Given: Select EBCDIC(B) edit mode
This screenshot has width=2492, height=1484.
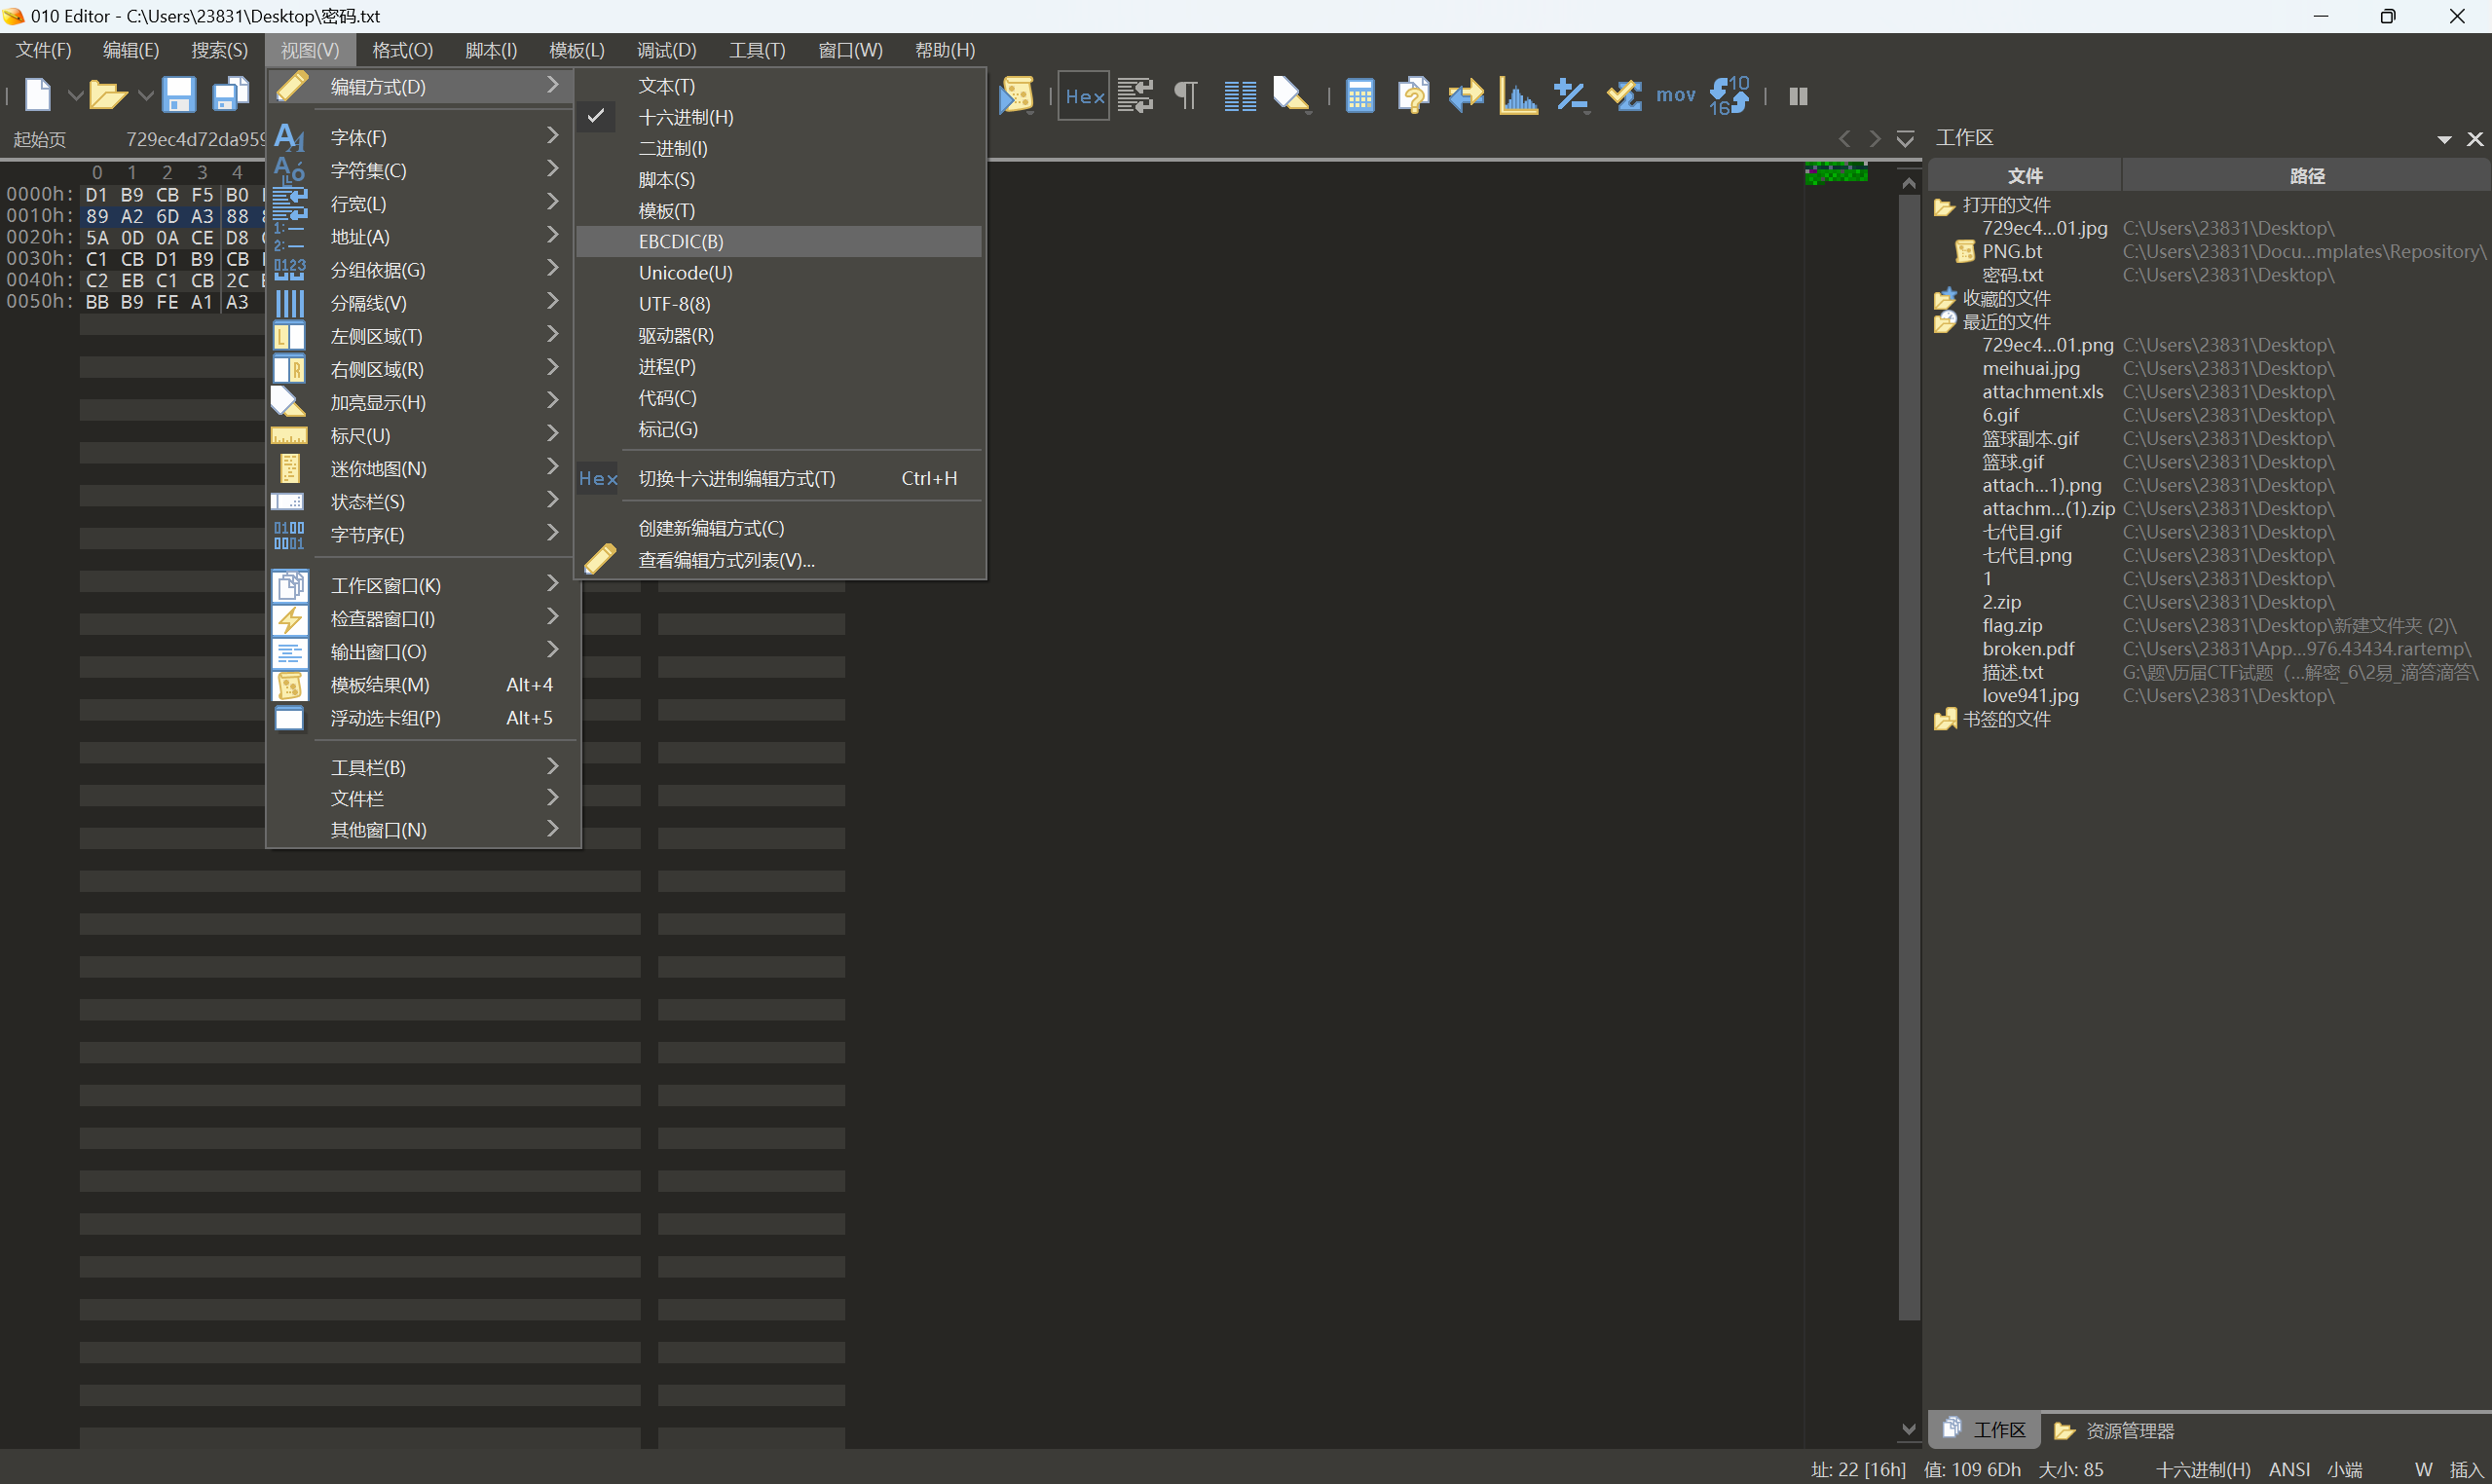Looking at the screenshot, I should pyautogui.click(x=780, y=242).
